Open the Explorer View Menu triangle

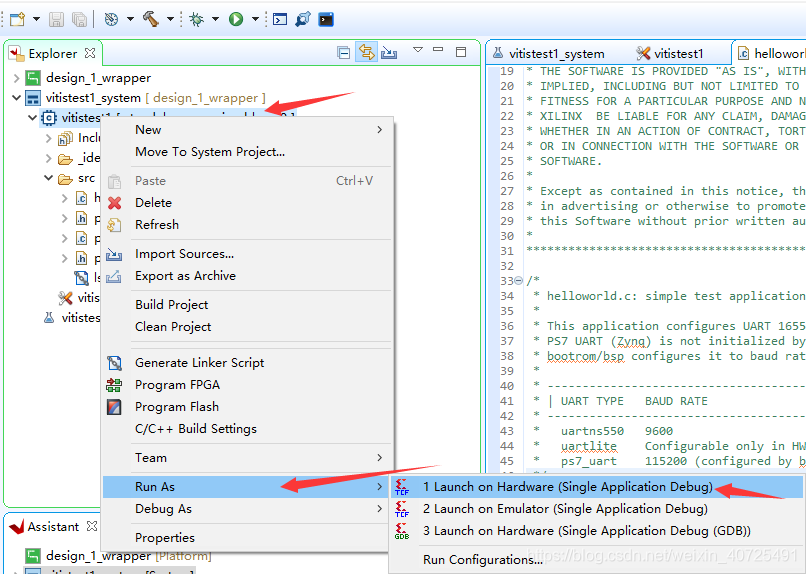[x=418, y=50]
